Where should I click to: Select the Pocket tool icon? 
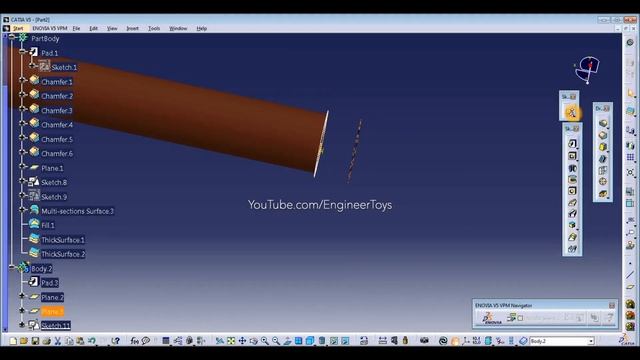572,156
